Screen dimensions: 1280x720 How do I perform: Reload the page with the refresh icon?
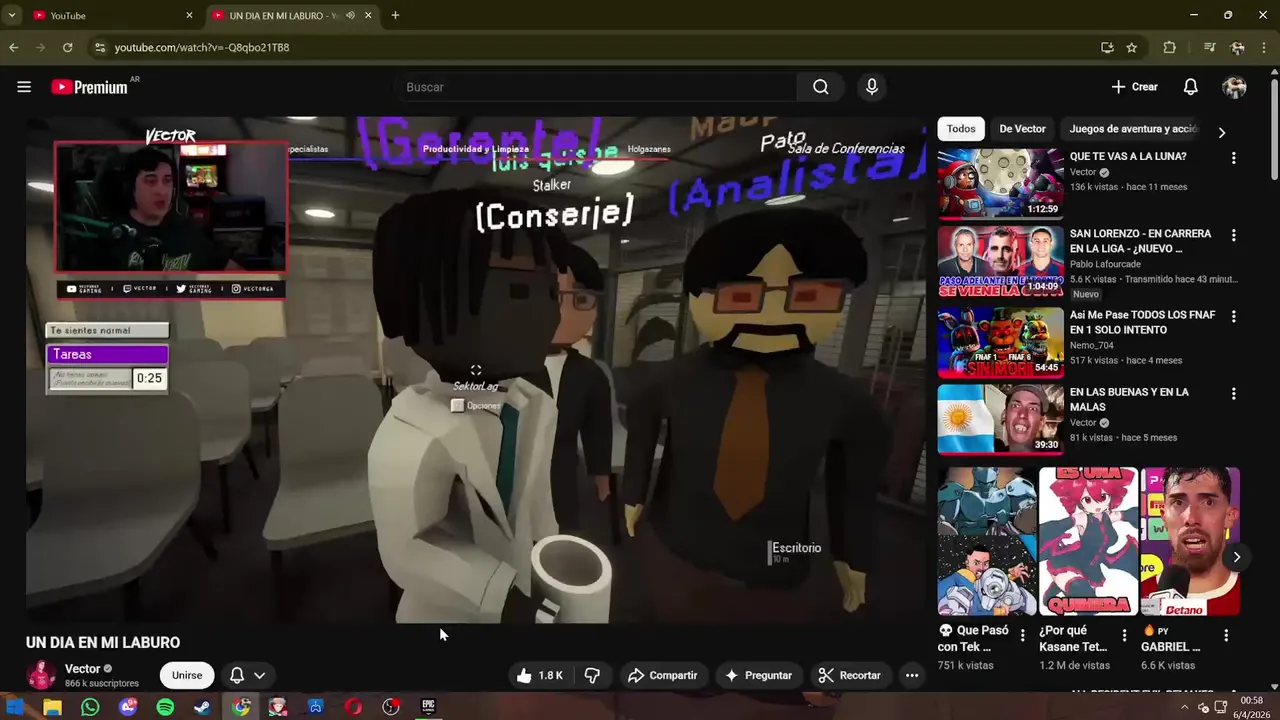pos(67,47)
